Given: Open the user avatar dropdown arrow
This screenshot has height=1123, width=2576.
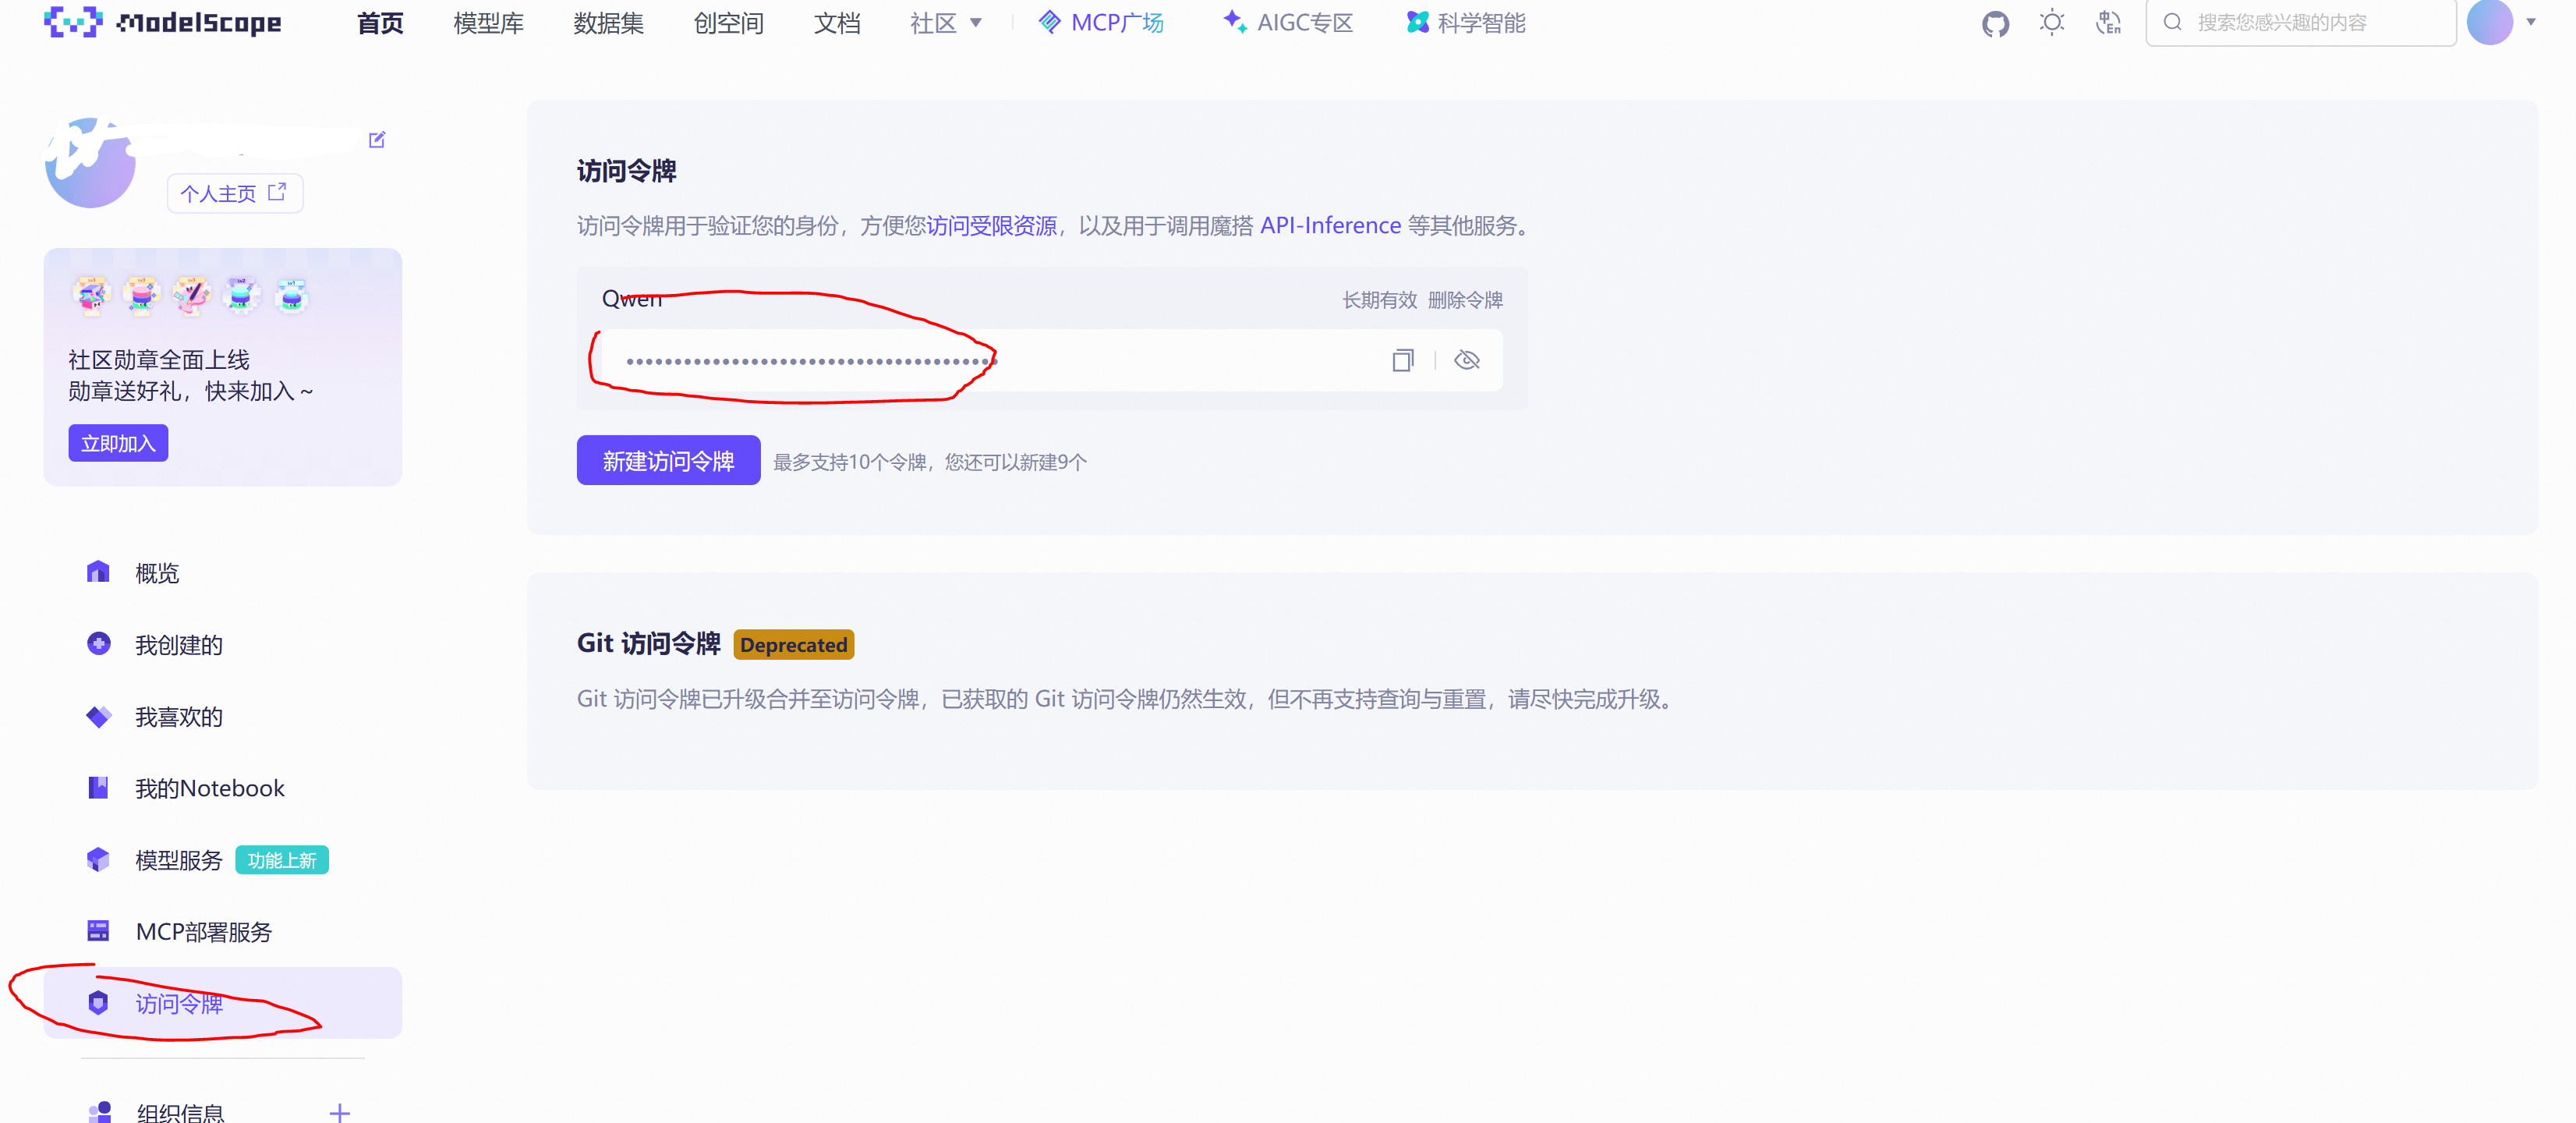Looking at the screenshot, I should coord(2530,22).
